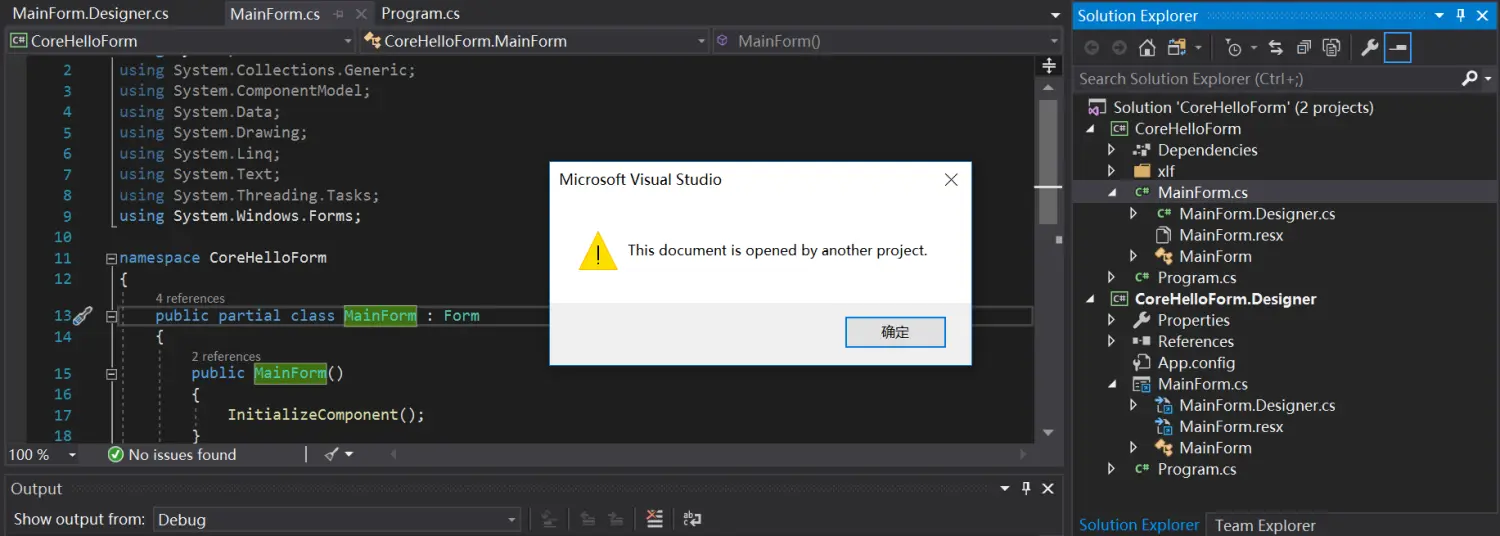This screenshot has width=1500, height=536.
Task: Click the screwdriver quick actions icon on line 13
Action: click(x=82, y=315)
